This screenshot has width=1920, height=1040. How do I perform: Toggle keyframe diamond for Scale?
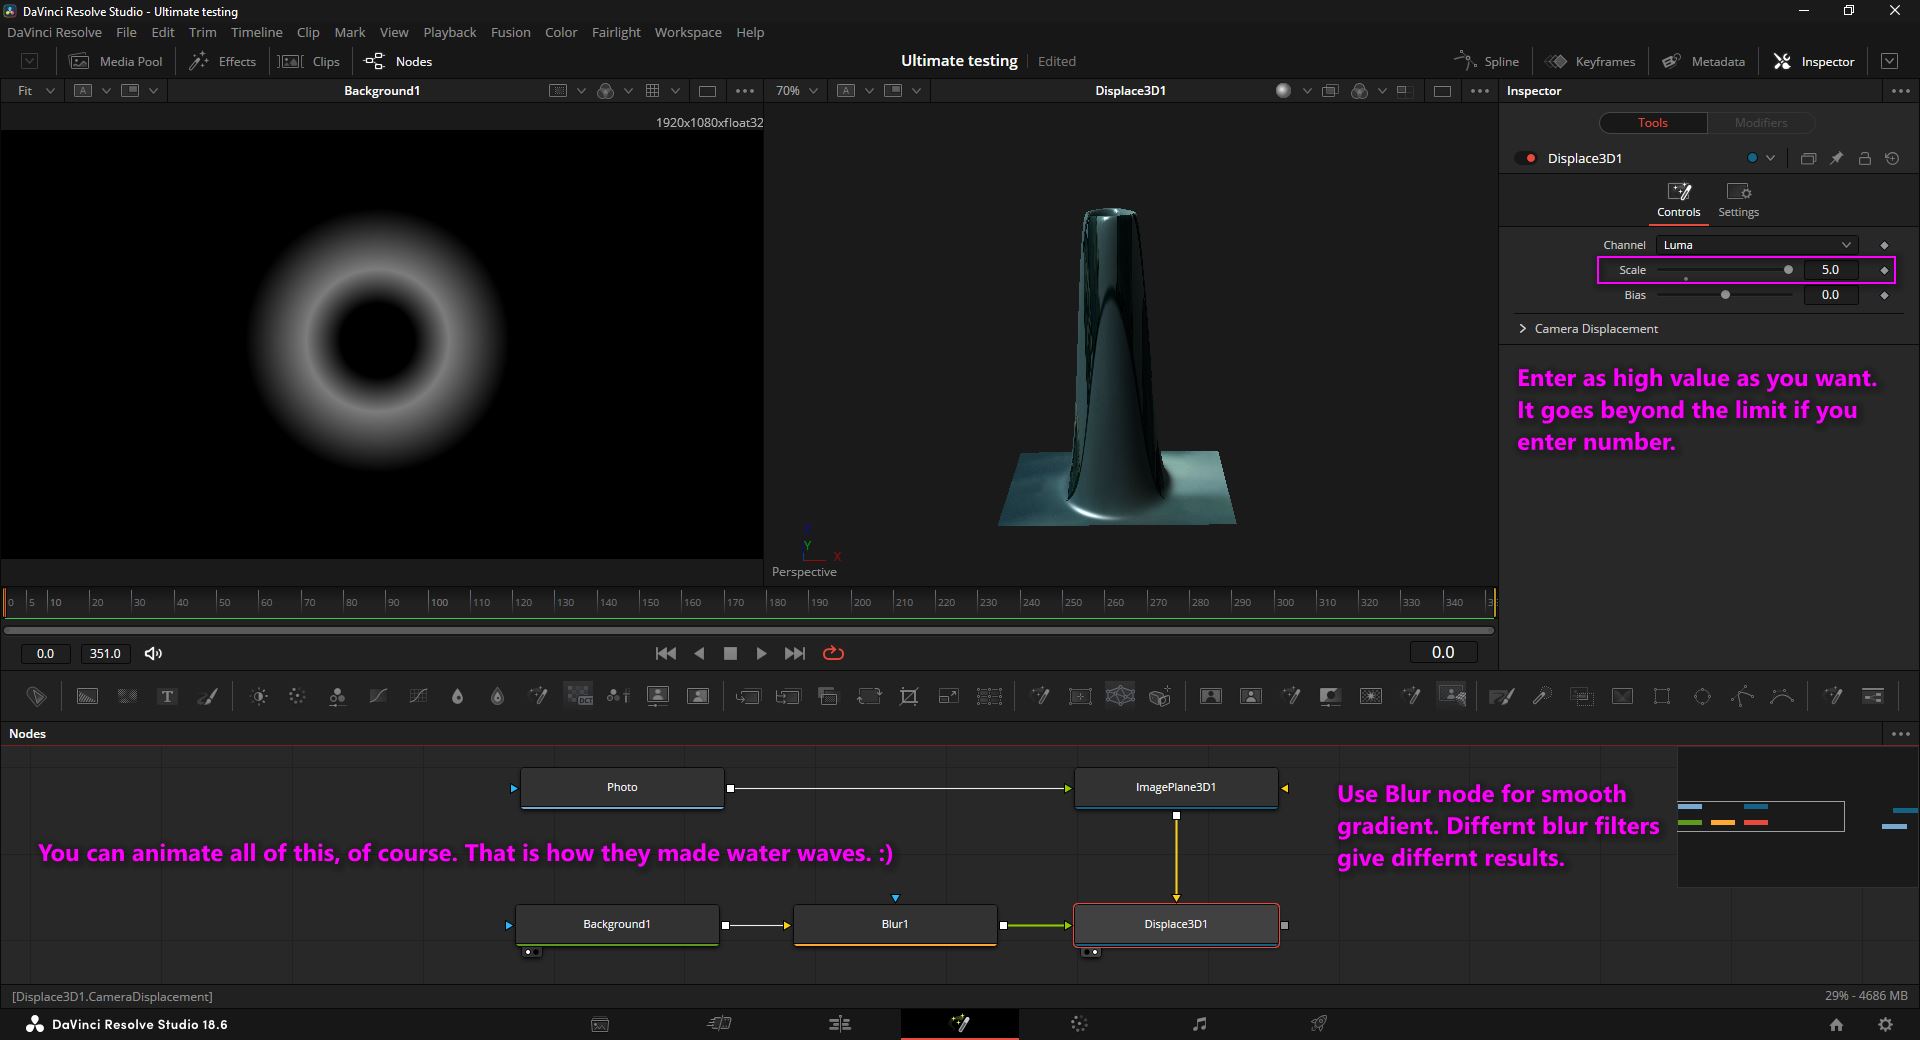pyautogui.click(x=1884, y=270)
